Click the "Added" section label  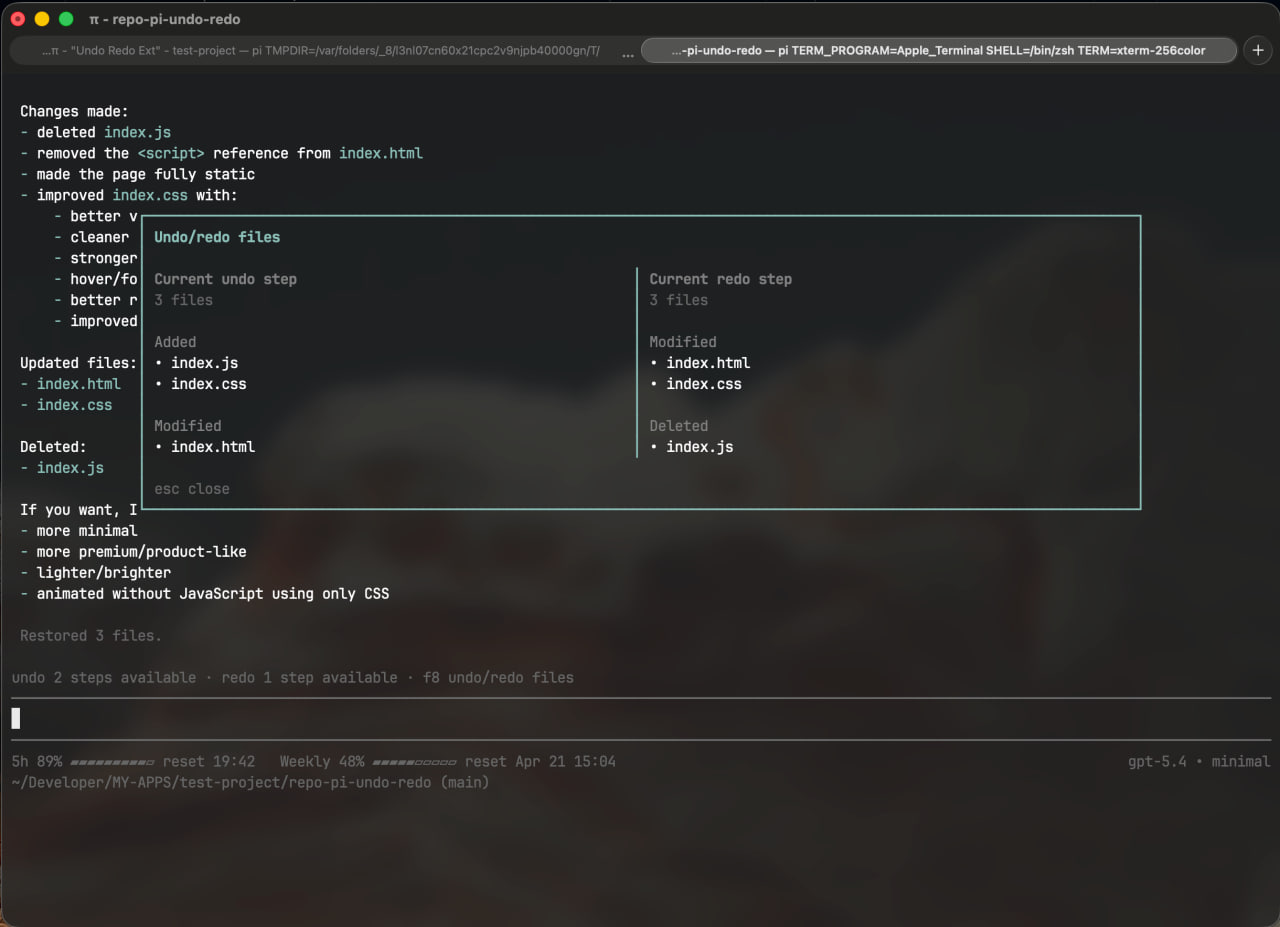pos(175,342)
